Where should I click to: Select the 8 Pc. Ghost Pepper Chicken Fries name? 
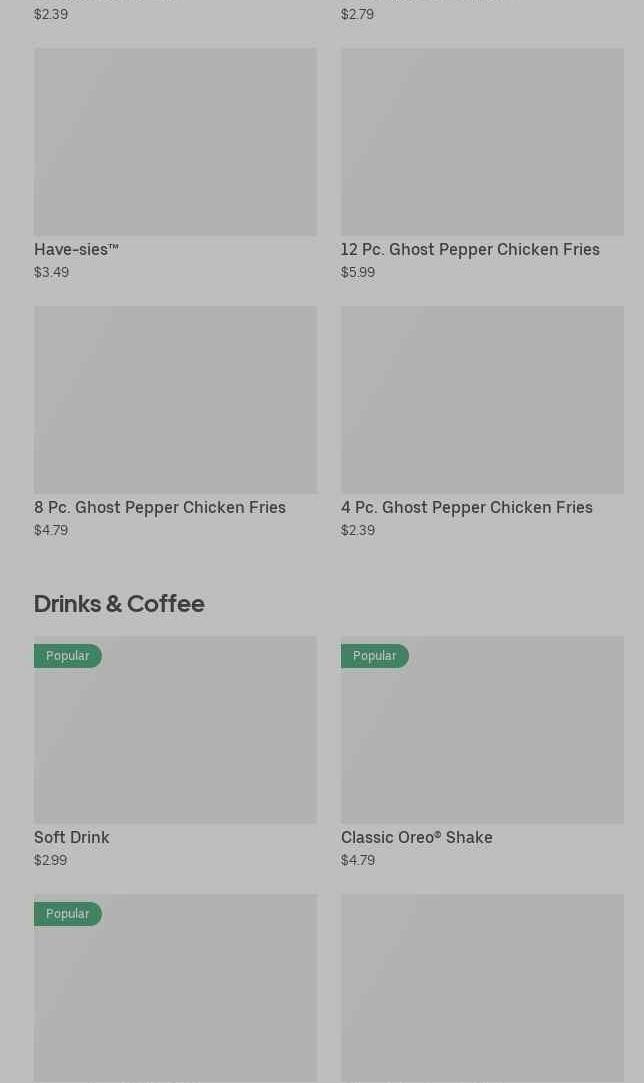(x=160, y=507)
